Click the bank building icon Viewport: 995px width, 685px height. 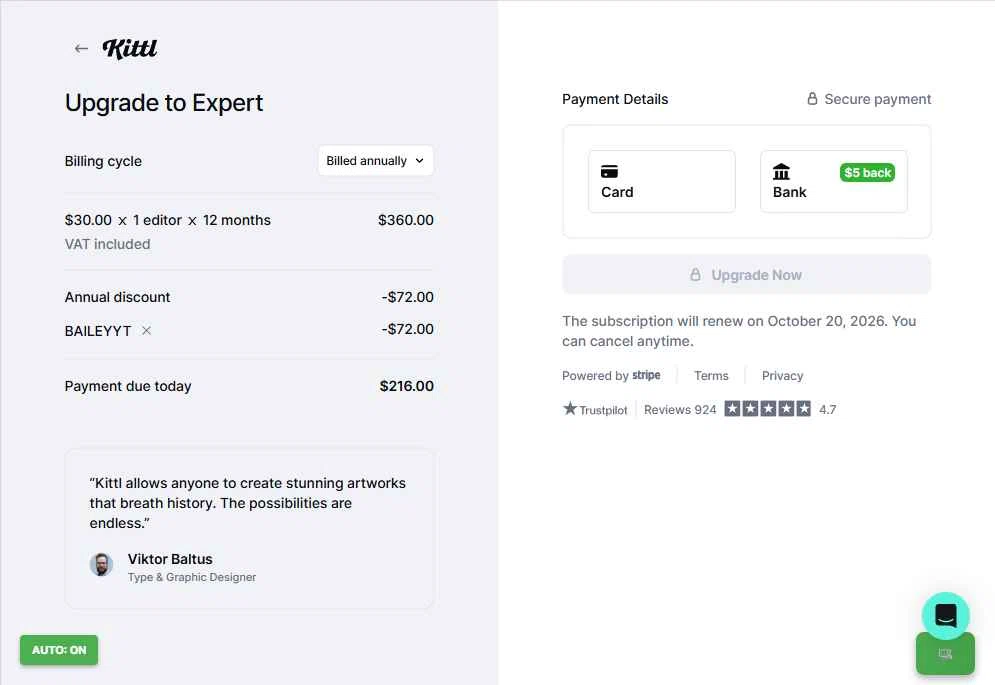tap(781, 172)
